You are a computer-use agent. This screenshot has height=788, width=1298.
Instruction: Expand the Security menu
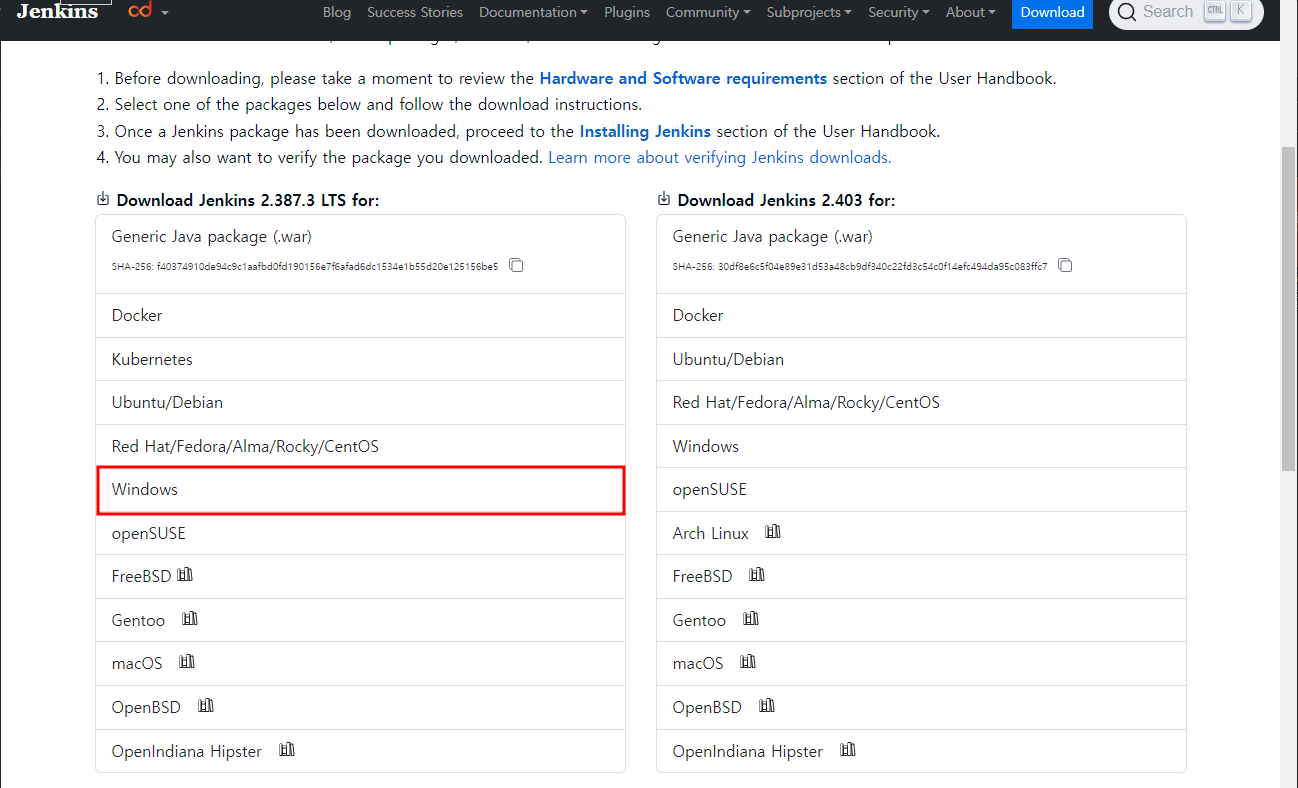898,12
